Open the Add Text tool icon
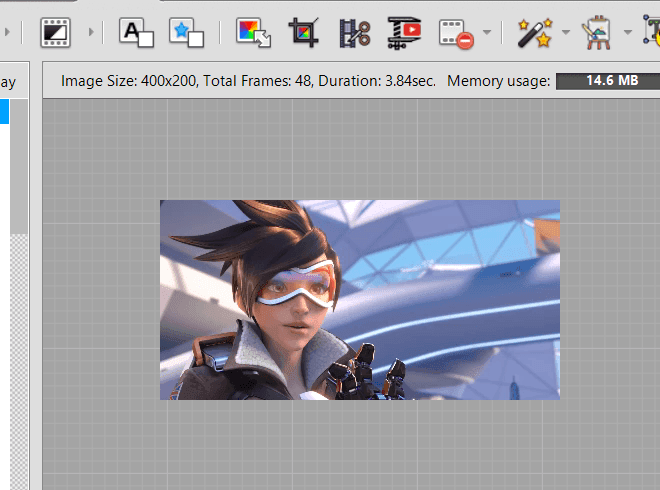Viewport: 660px width, 490px height. coord(136,32)
